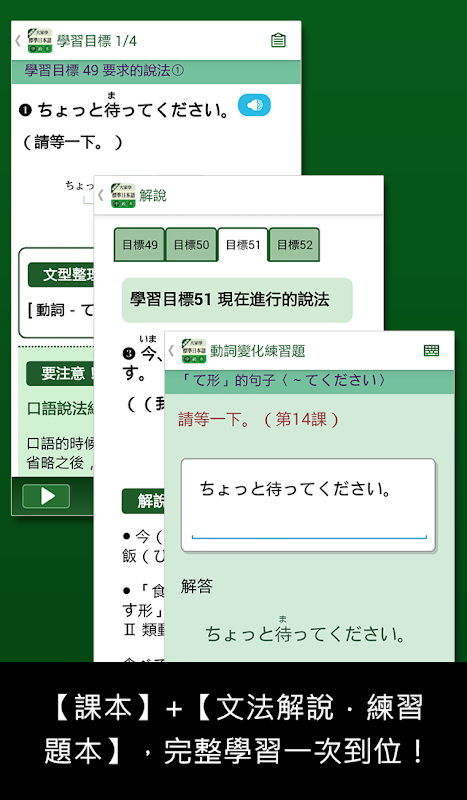Play audio for ちょっと待ってください sentence
Viewport: 467px width, 800px height.
(254, 105)
